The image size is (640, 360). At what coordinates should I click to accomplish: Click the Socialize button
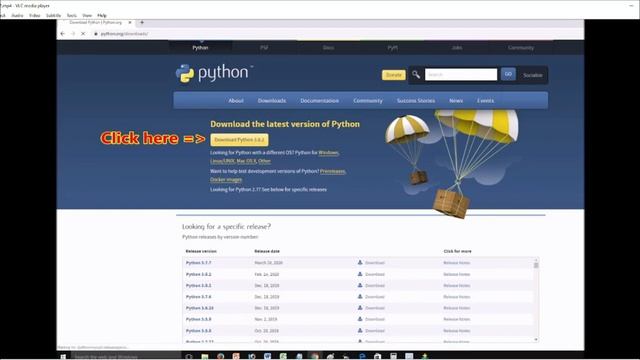[x=533, y=75]
